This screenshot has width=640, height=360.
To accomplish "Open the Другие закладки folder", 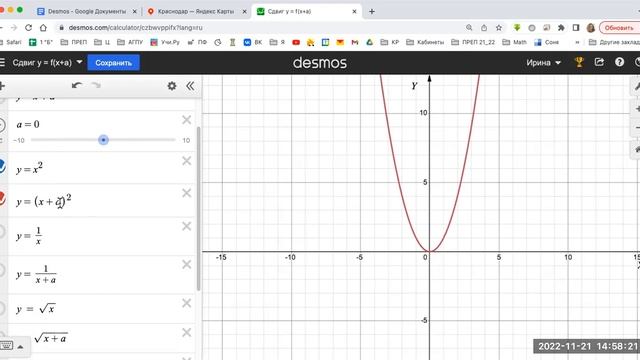I will tap(614, 42).
